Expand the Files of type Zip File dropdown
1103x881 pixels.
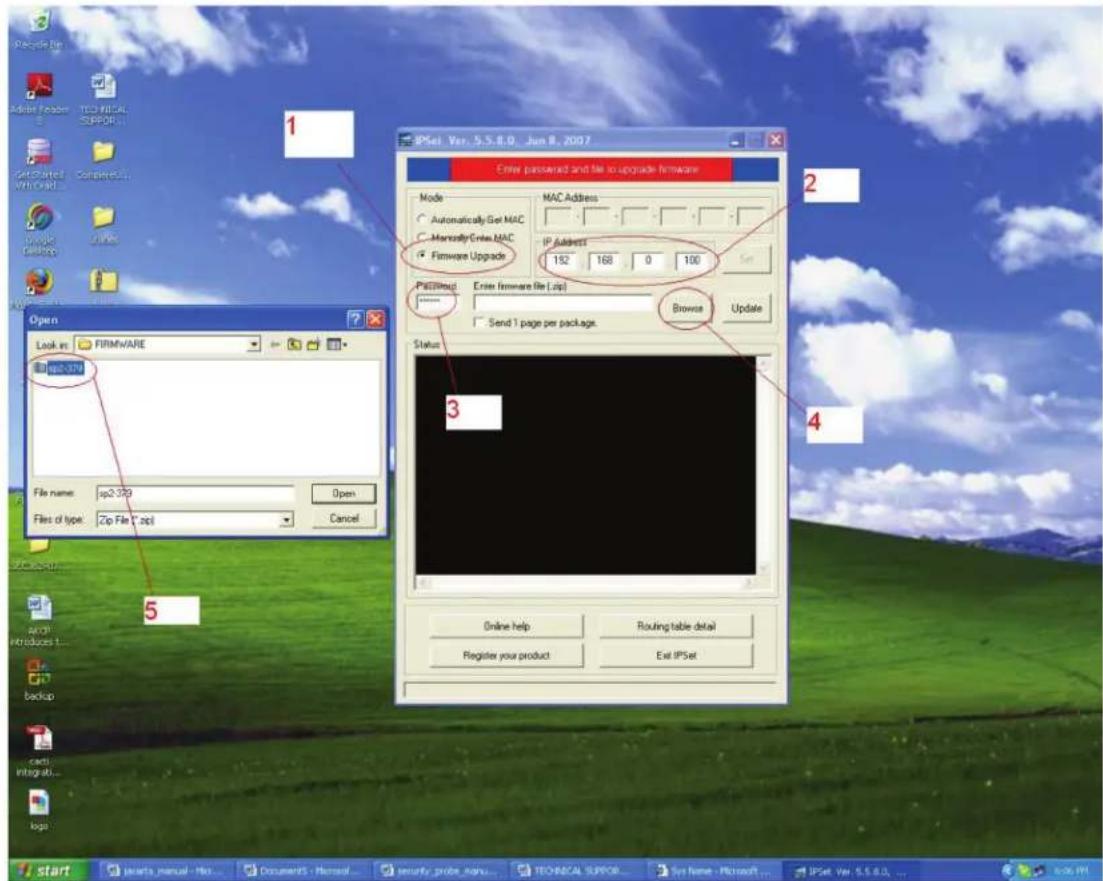click(286, 520)
